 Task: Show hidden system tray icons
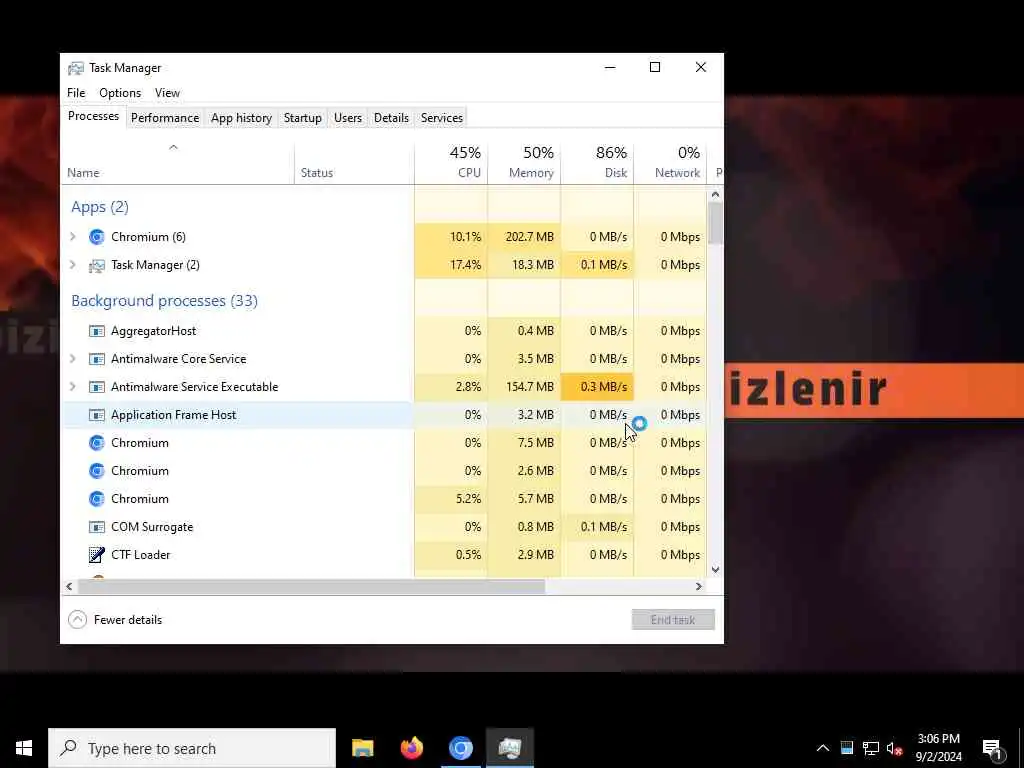coord(823,748)
